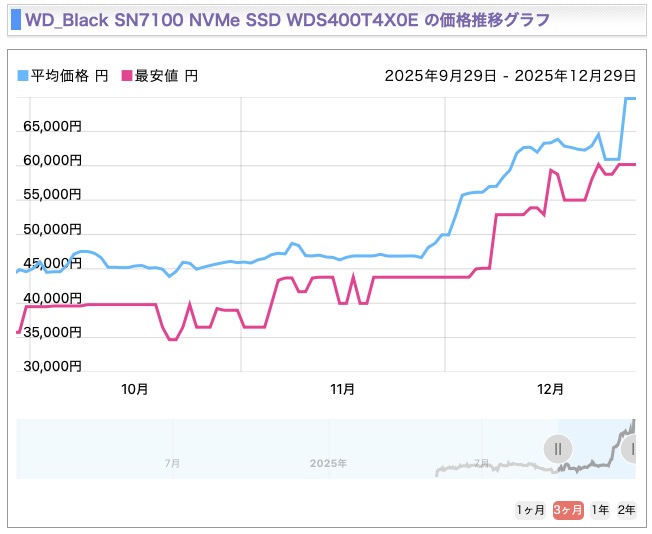
Task: Click the 2025年 label in the navigator
Action: pos(328,463)
